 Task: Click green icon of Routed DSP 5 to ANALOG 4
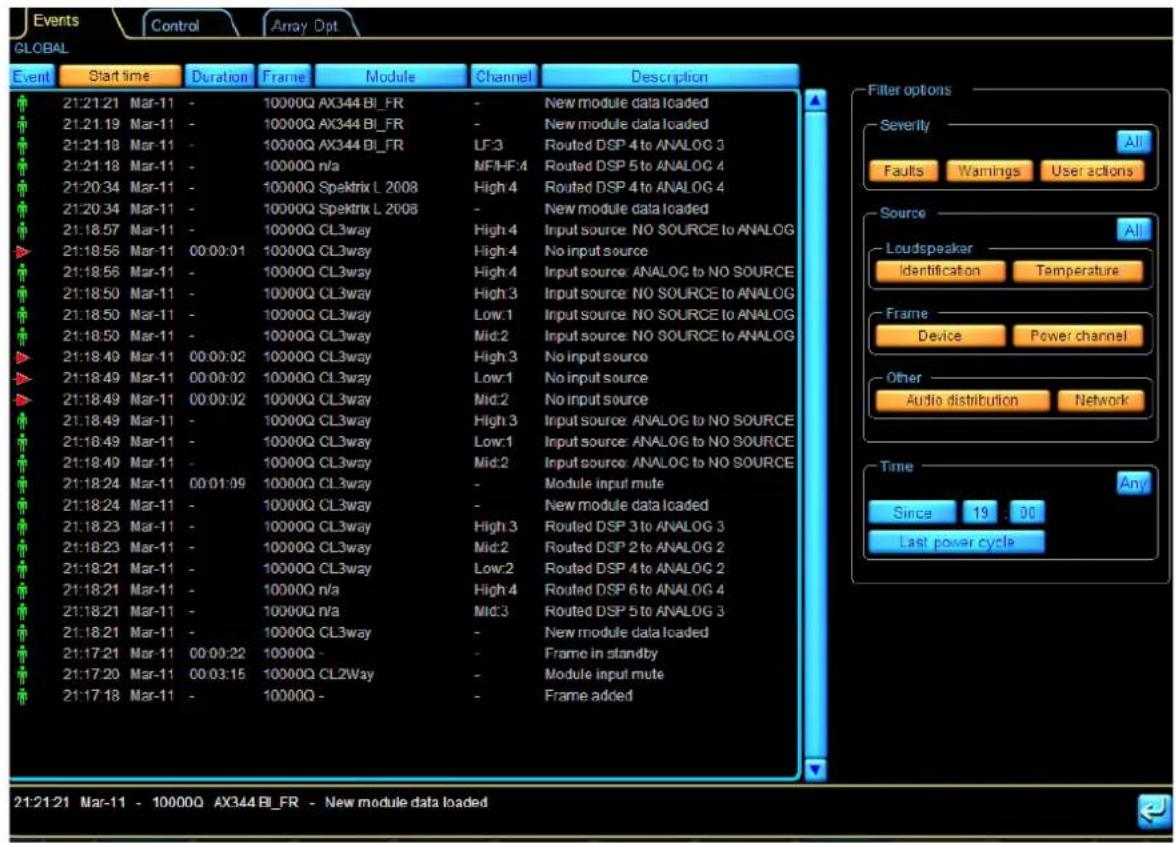tap(22, 166)
